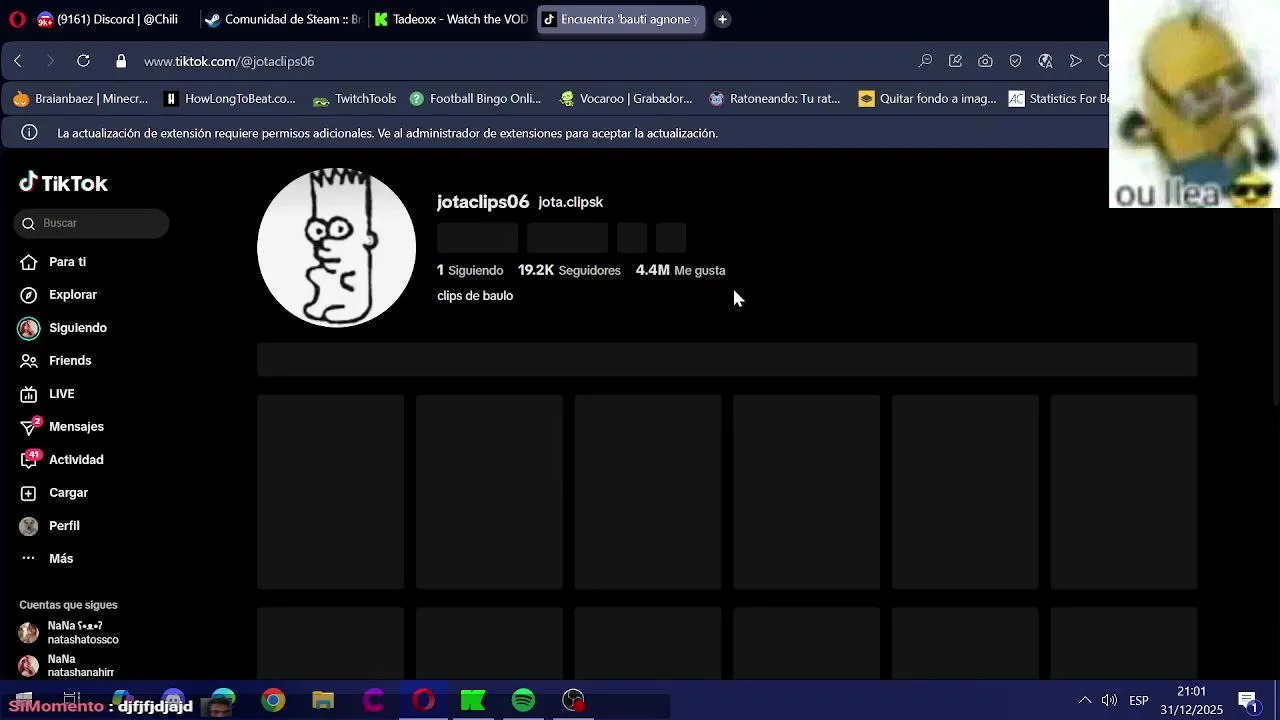Open Chrome from the taskbar
The image size is (1280, 720).
pyautogui.click(x=273, y=701)
